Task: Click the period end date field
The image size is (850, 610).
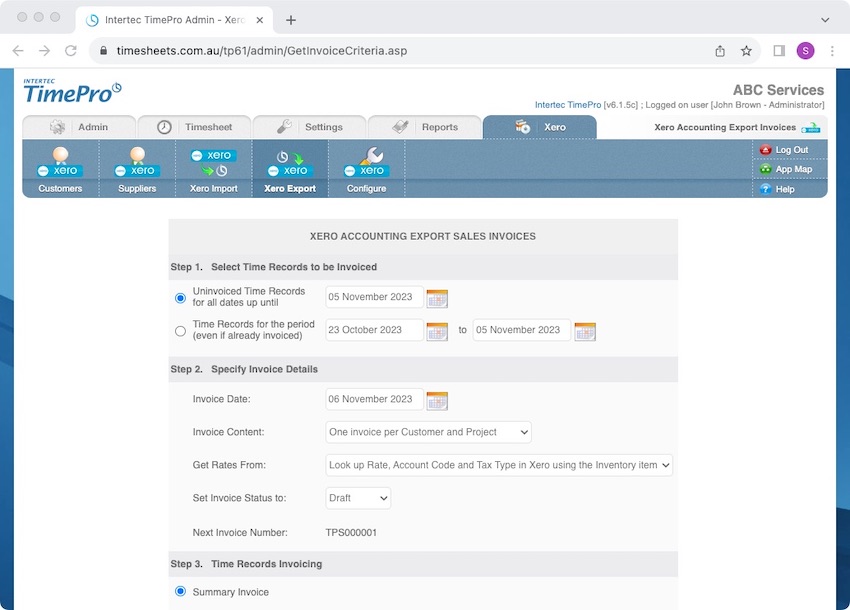Action: [521, 330]
